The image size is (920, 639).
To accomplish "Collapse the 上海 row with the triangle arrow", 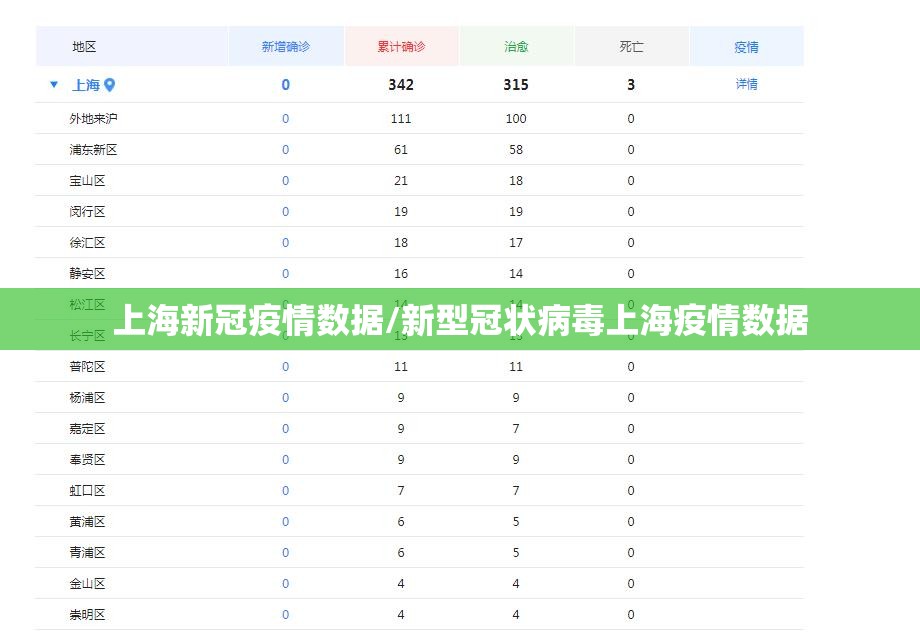I will (54, 85).
